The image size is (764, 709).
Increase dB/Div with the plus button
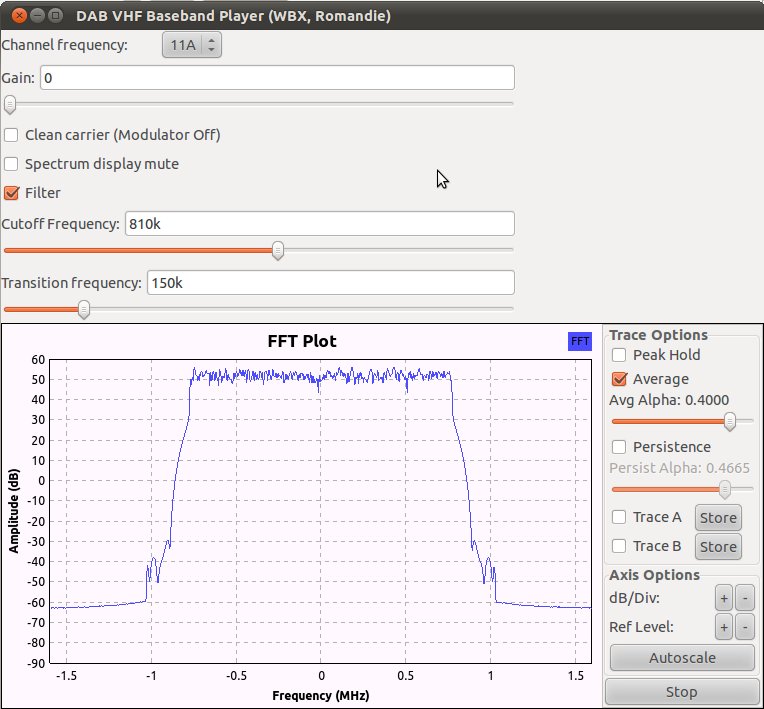click(x=724, y=598)
